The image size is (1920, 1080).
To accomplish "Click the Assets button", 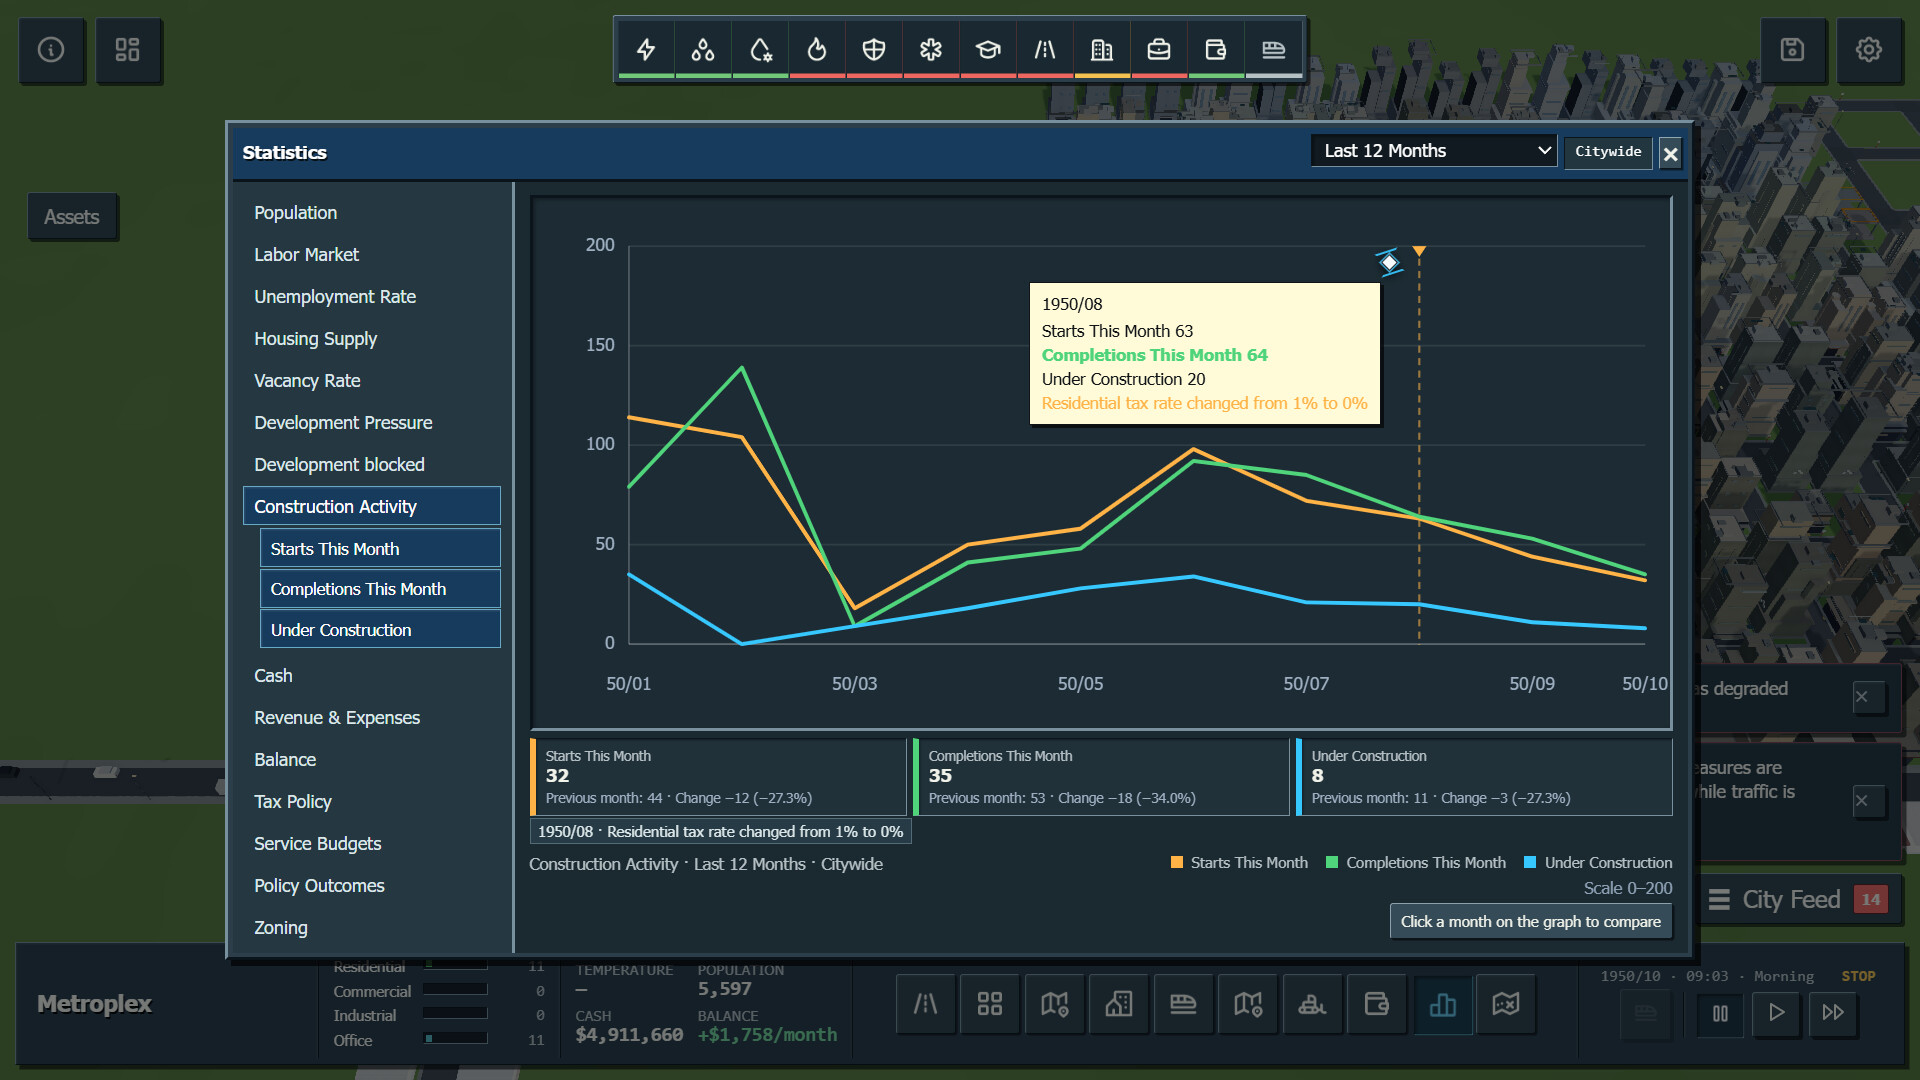I will coord(72,217).
